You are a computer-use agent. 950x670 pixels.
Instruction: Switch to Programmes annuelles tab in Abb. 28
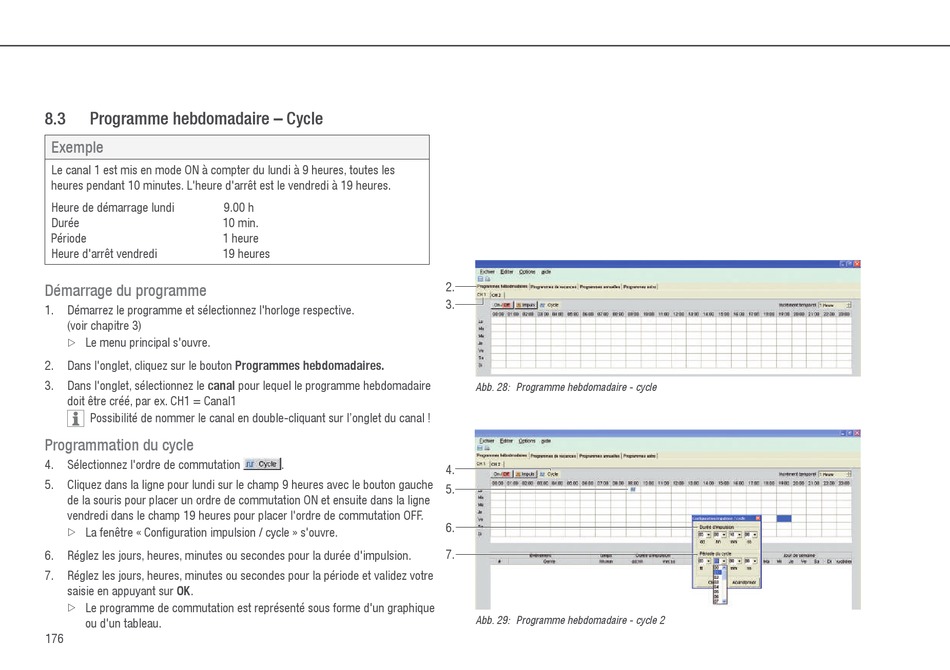tap(600, 287)
